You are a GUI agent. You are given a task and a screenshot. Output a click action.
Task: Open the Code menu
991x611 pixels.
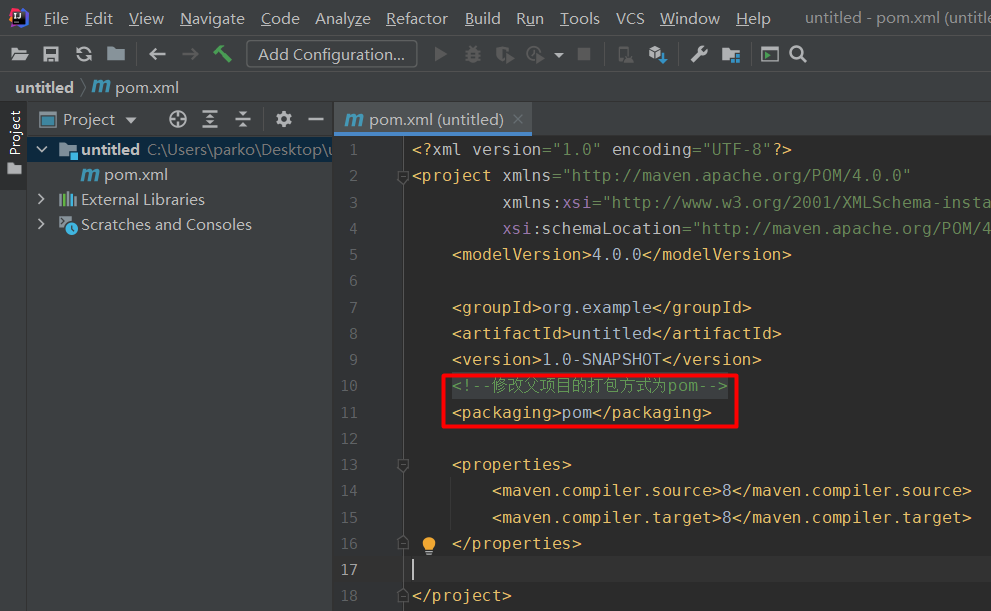[x=280, y=19]
